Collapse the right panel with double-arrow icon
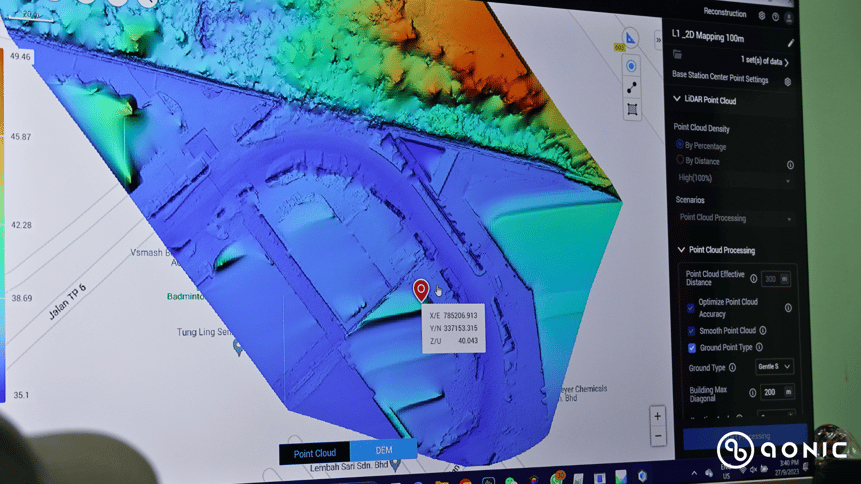 [657, 41]
